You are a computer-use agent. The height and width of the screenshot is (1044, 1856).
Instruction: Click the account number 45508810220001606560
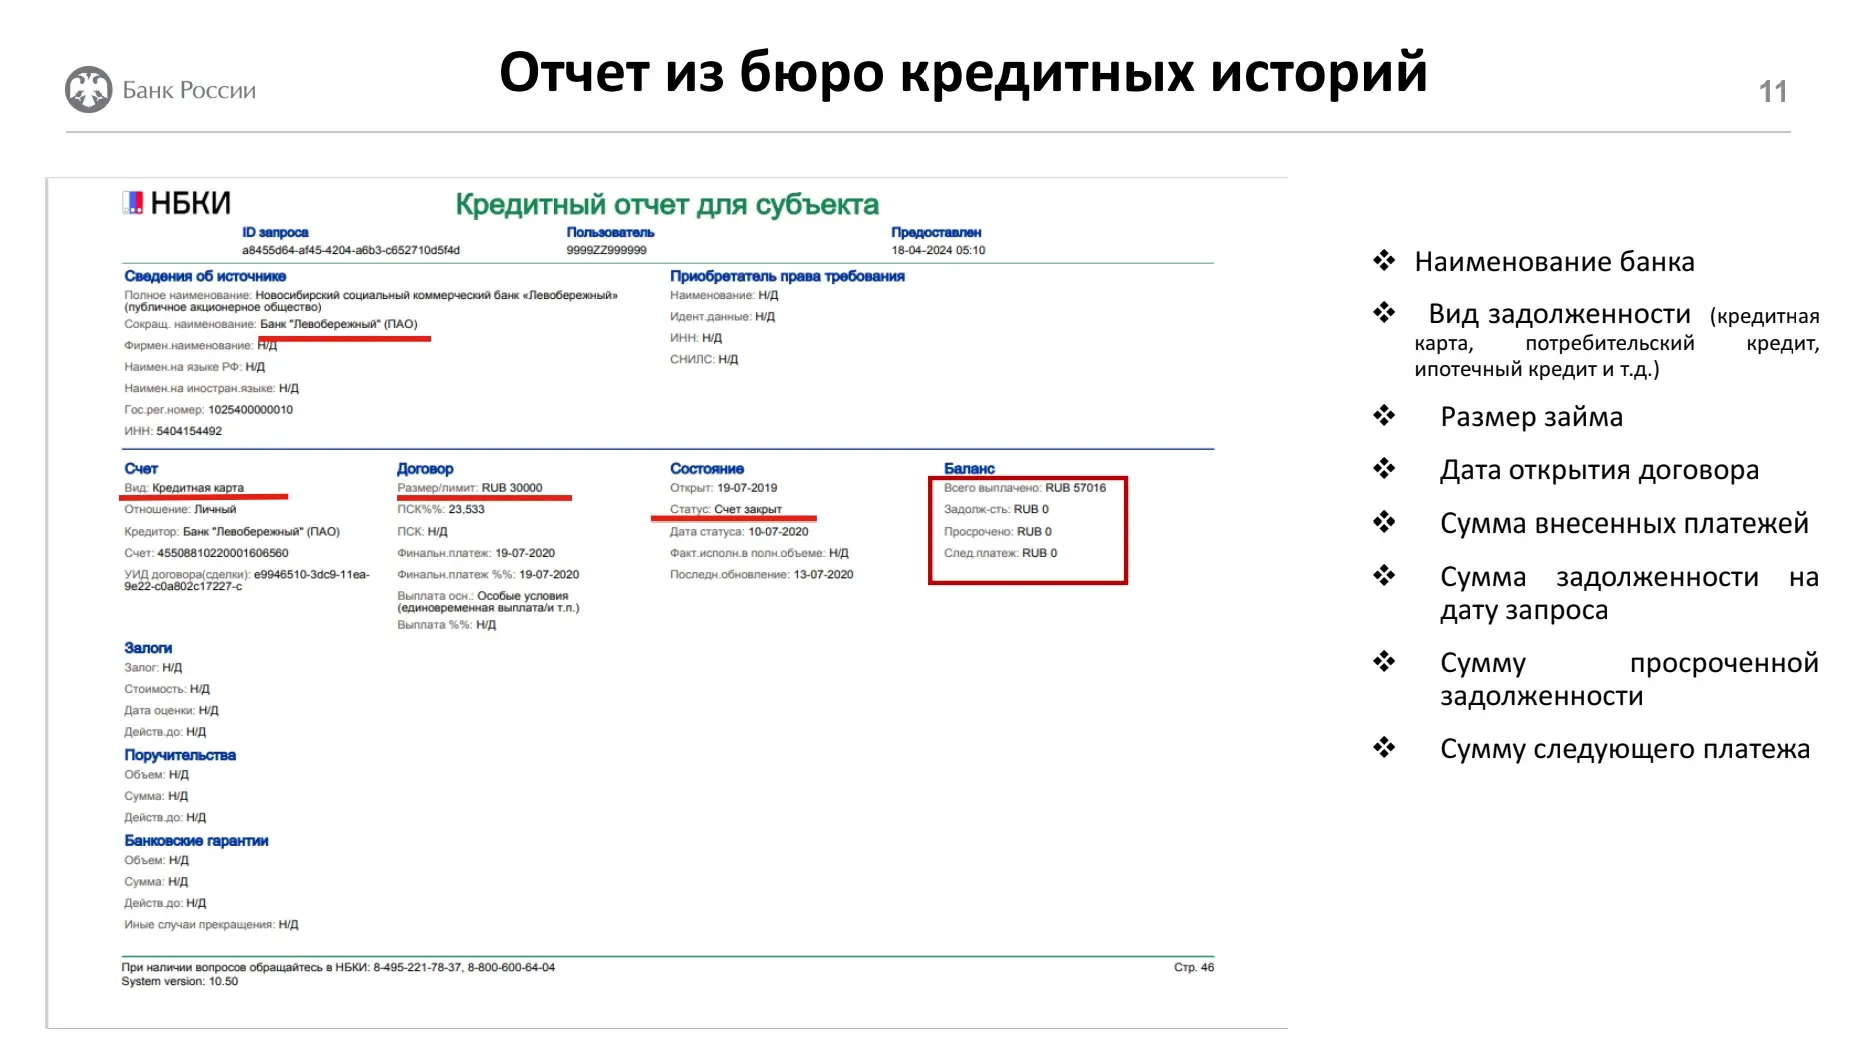(x=223, y=553)
